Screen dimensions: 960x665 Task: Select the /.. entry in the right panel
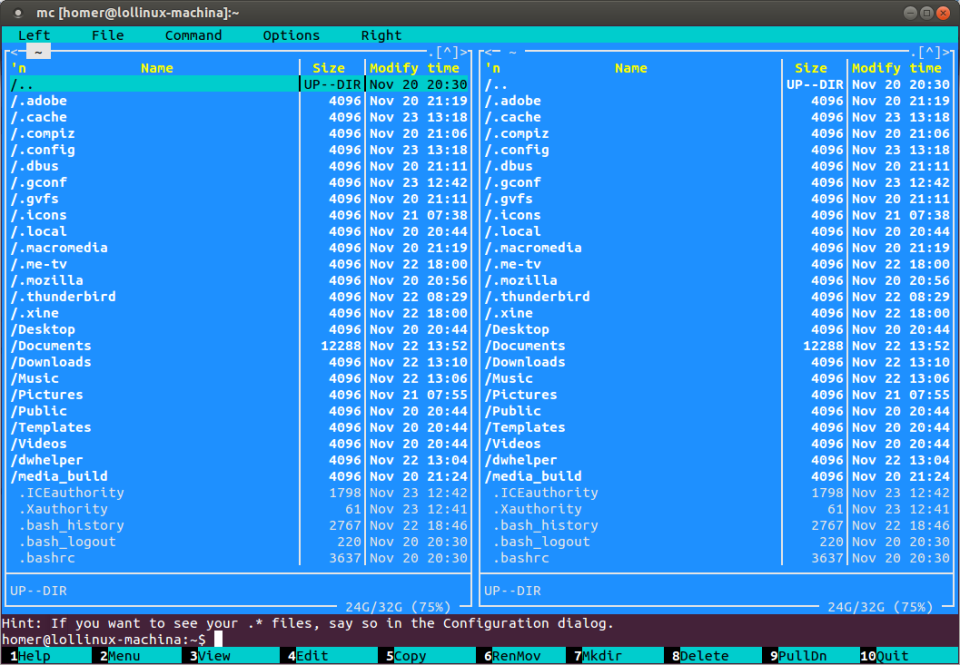click(x=718, y=85)
